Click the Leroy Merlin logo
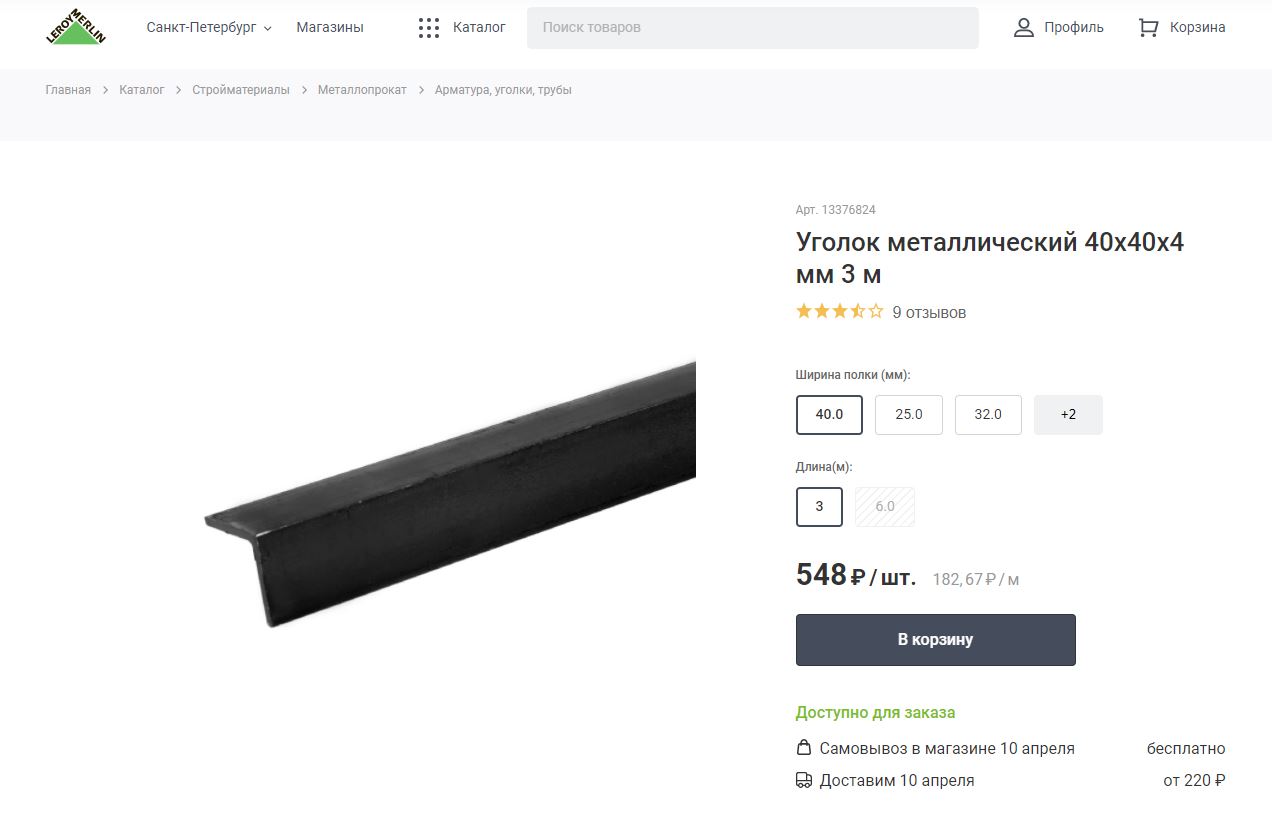1272x815 pixels. pyautogui.click(x=76, y=27)
